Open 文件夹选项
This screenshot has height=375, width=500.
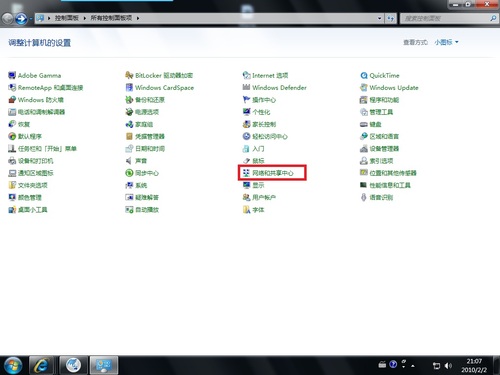click(x=28, y=185)
